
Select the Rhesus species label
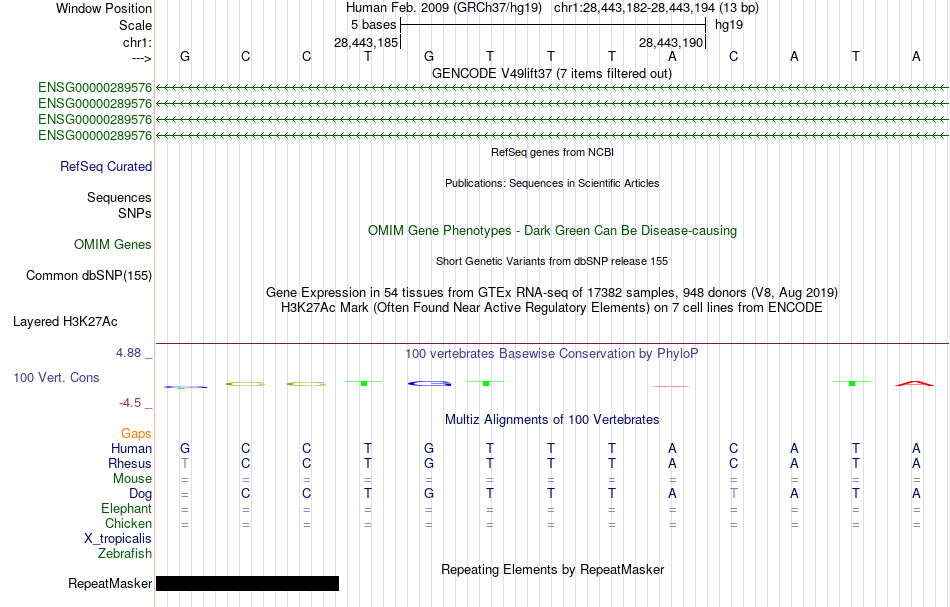click(x=130, y=463)
